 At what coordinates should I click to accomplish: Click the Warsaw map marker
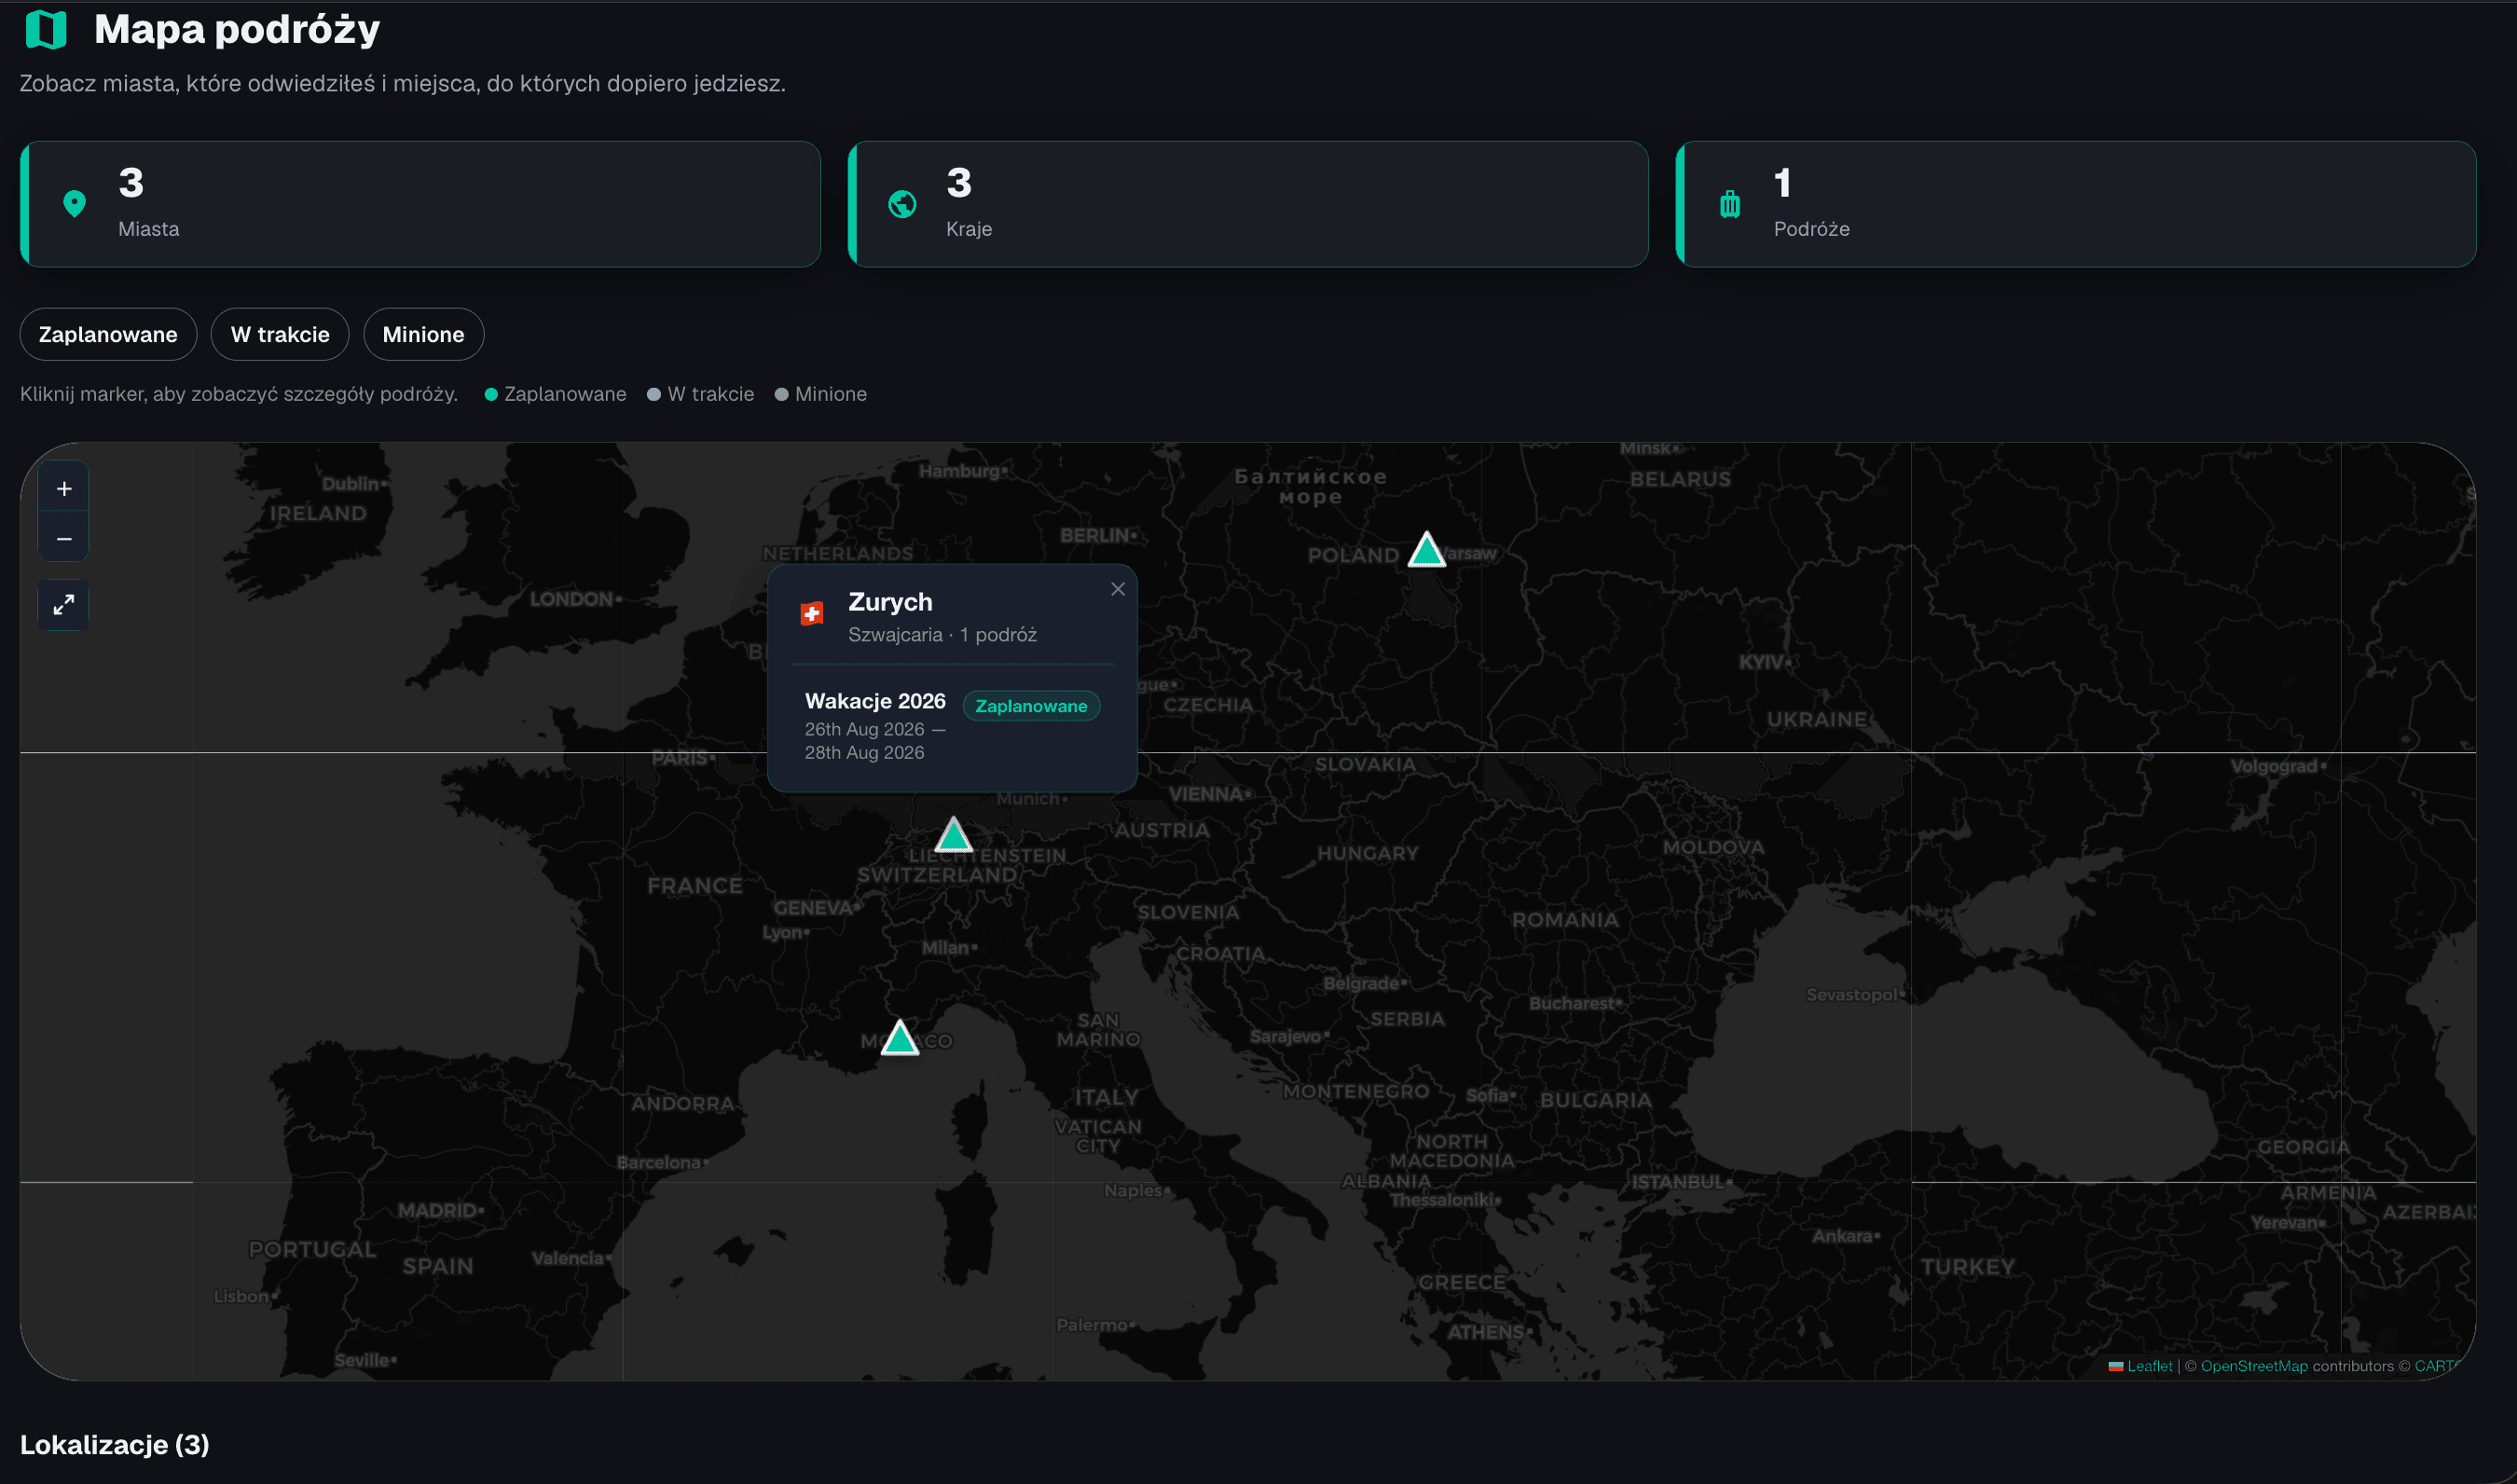point(1426,550)
